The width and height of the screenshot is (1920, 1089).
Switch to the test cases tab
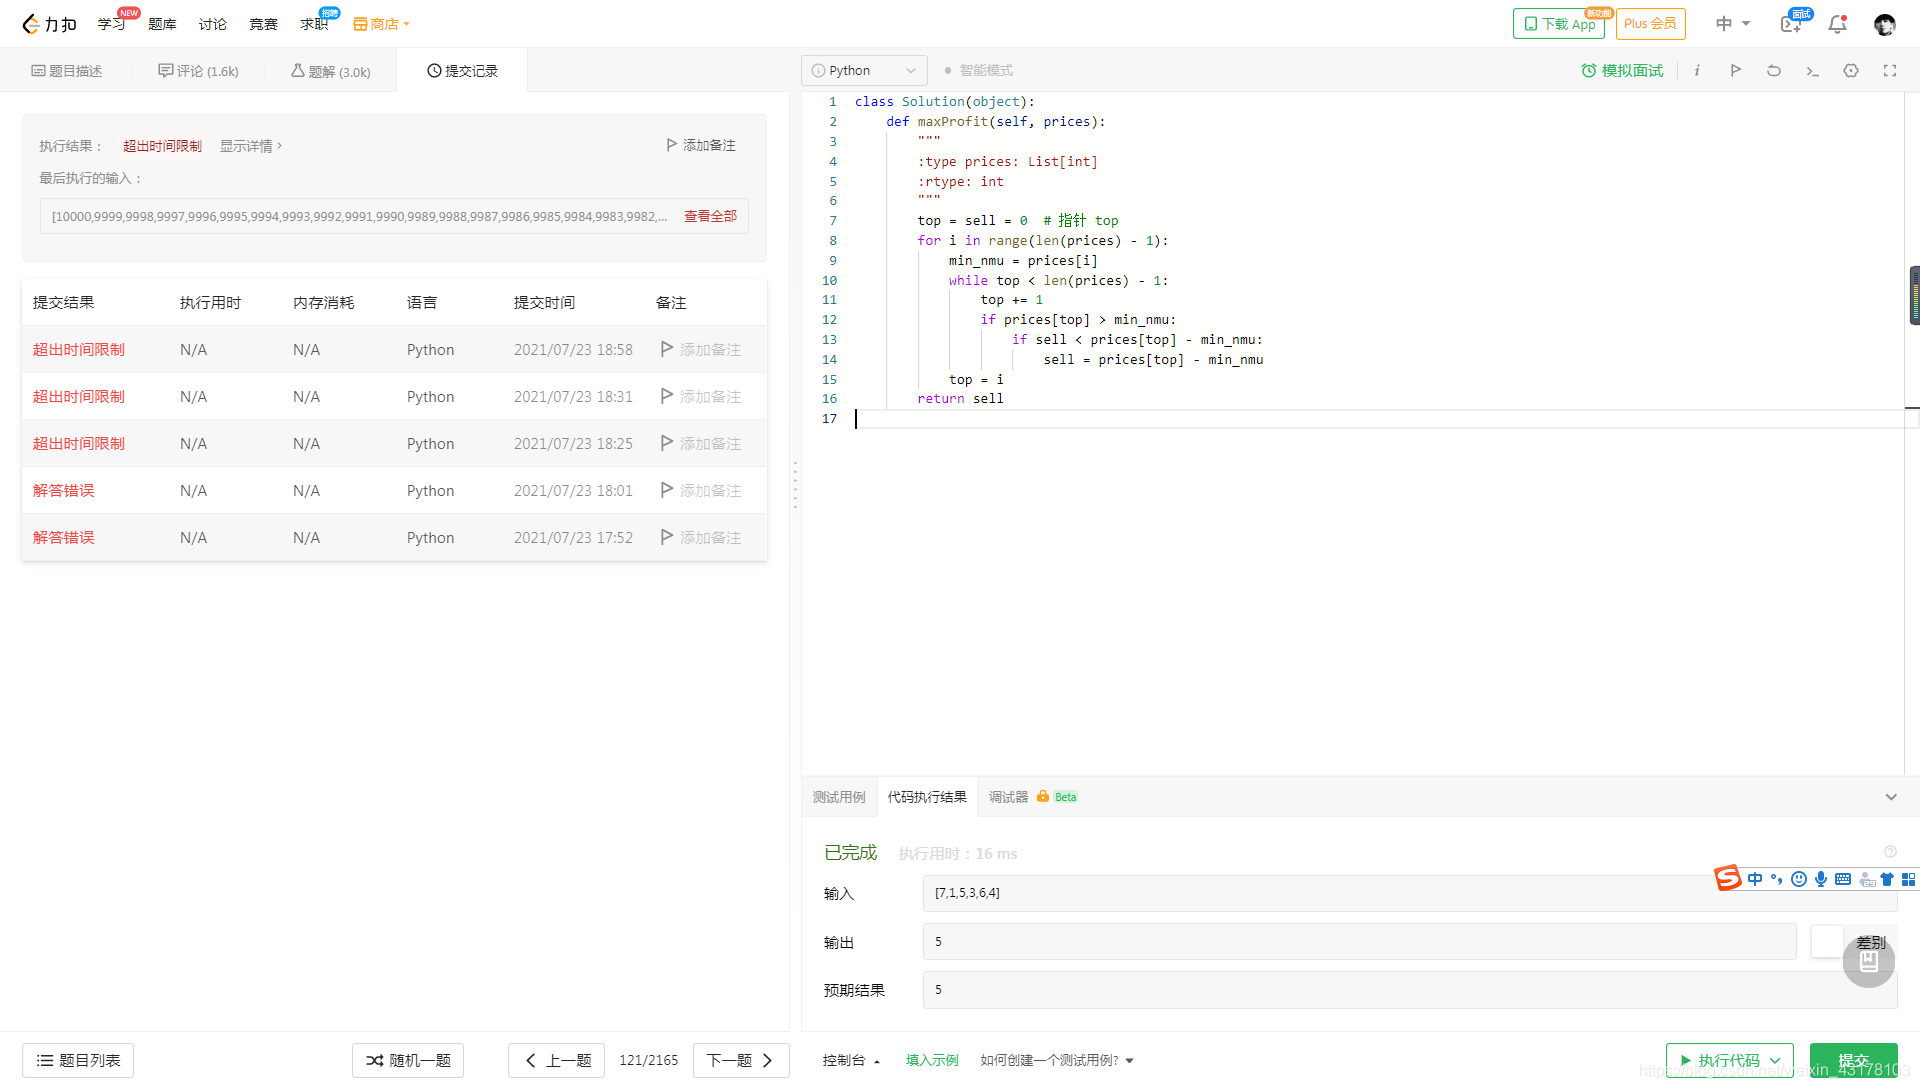tap(839, 797)
